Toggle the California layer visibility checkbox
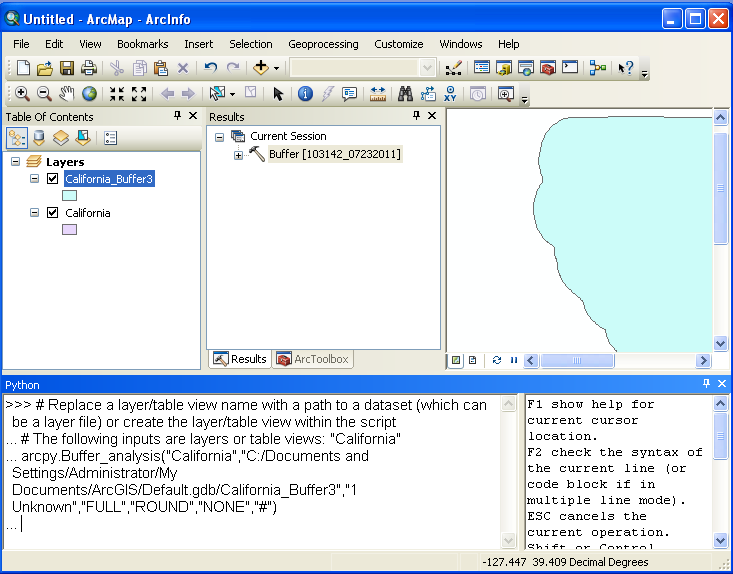Viewport: 733px width, 574px height. pyautogui.click(x=53, y=213)
